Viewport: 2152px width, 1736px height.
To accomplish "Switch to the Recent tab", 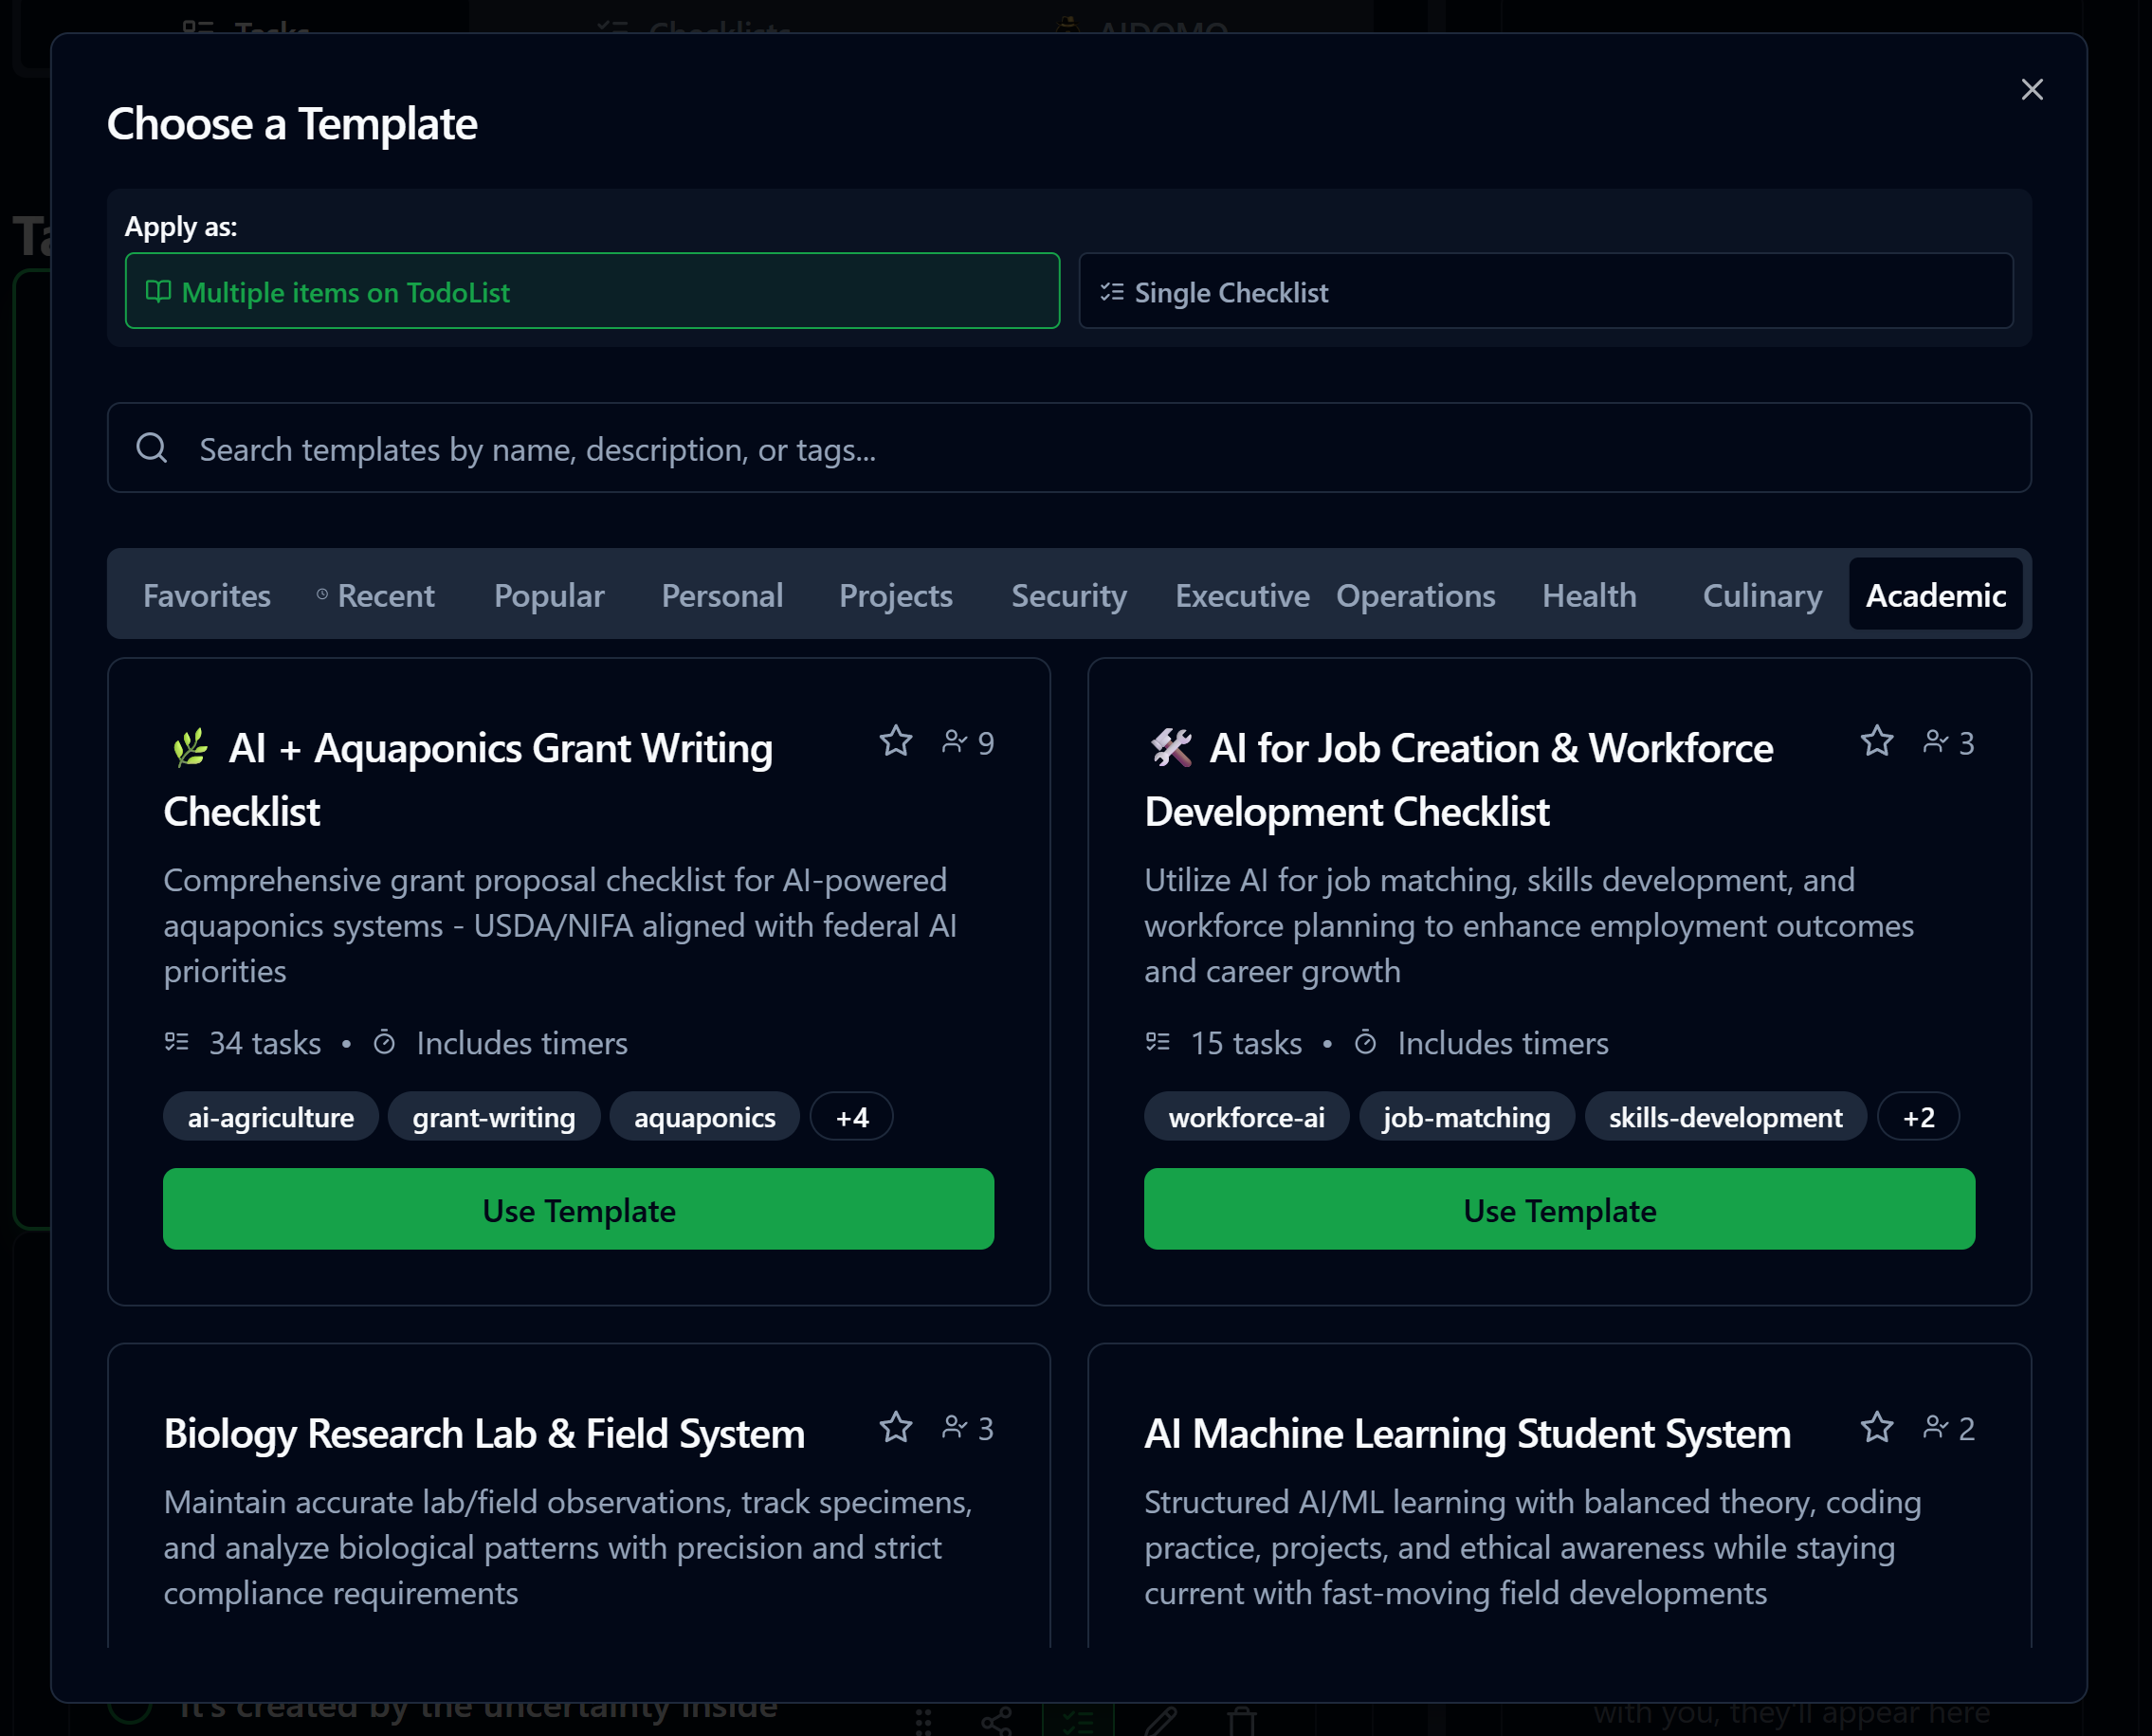I will 376,595.
